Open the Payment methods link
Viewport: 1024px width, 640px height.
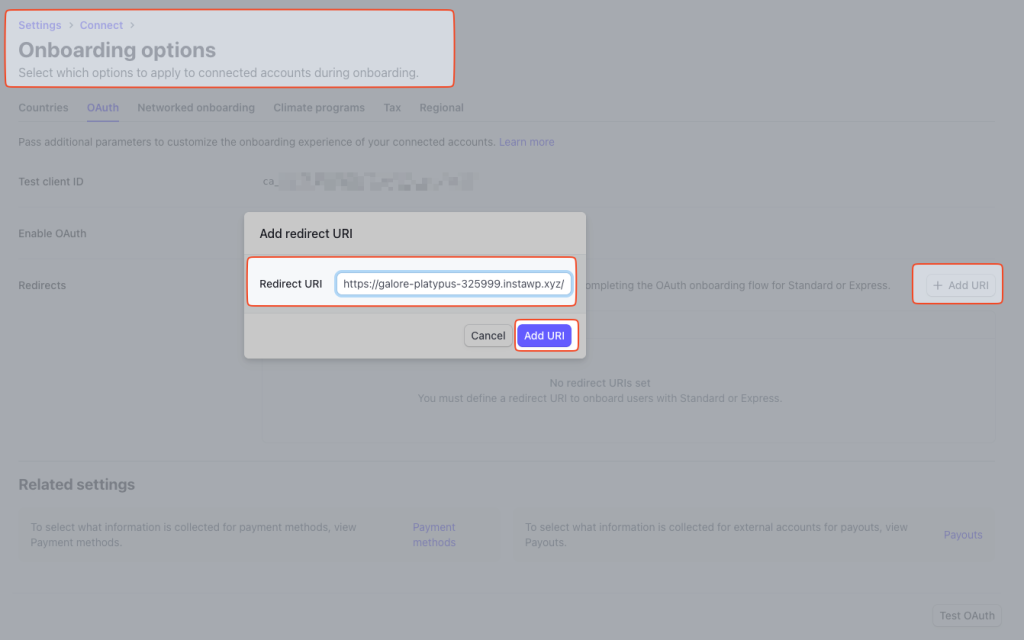434,535
